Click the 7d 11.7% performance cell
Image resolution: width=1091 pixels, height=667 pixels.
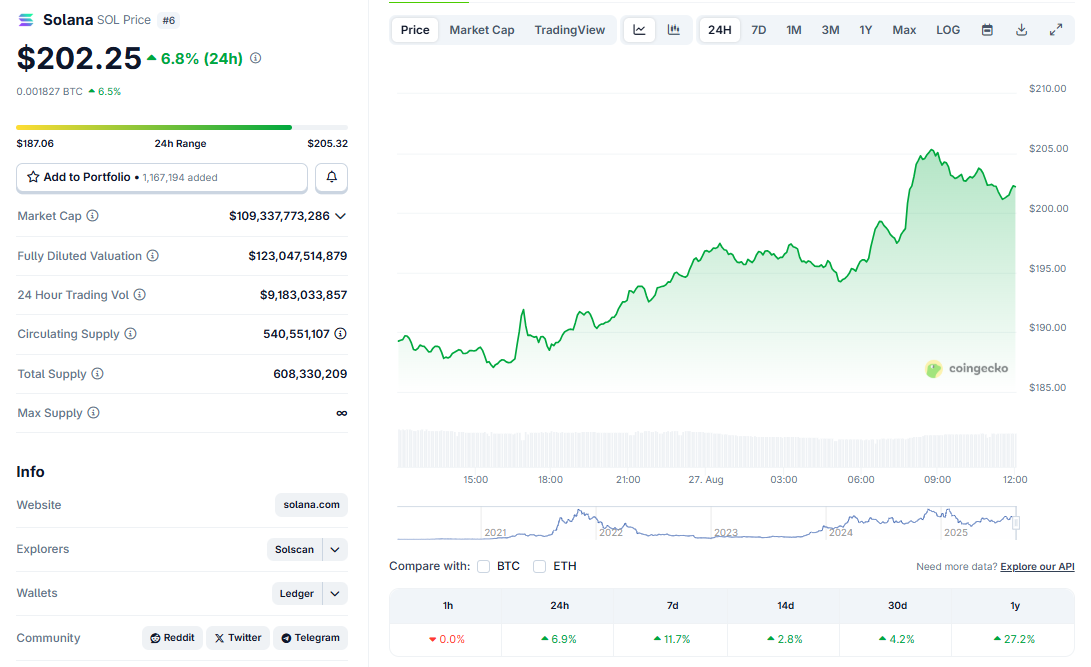(x=671, y=639)
